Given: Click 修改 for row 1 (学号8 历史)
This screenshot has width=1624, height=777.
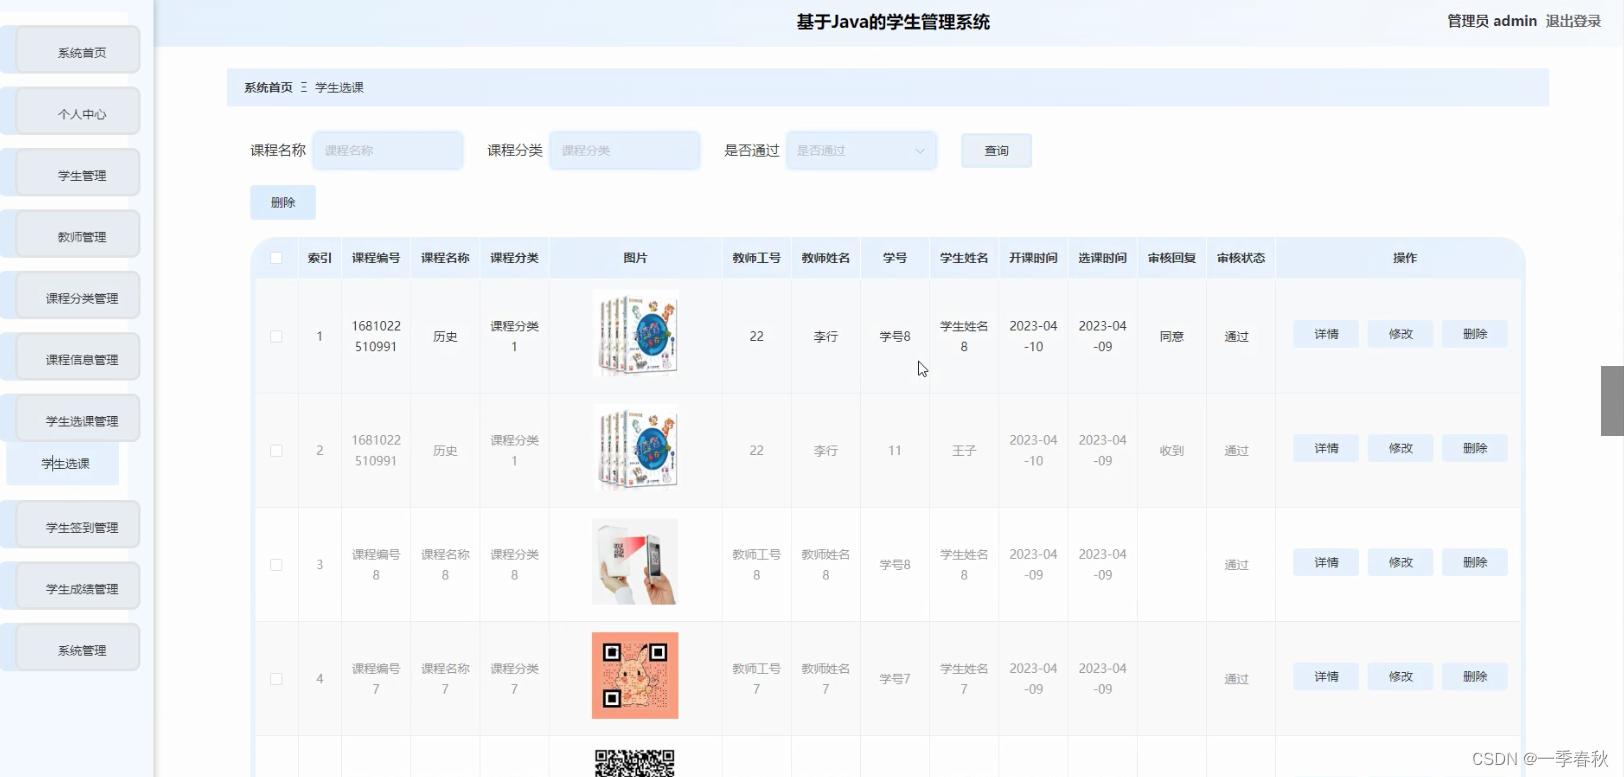Looking at the screenshot, I should [x=1400, y=334].
